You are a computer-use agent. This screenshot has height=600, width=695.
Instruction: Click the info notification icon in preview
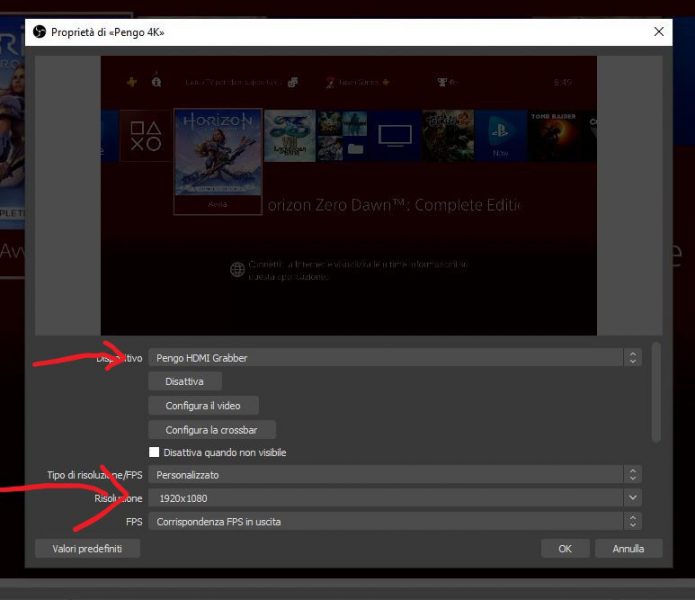(156, 81)
